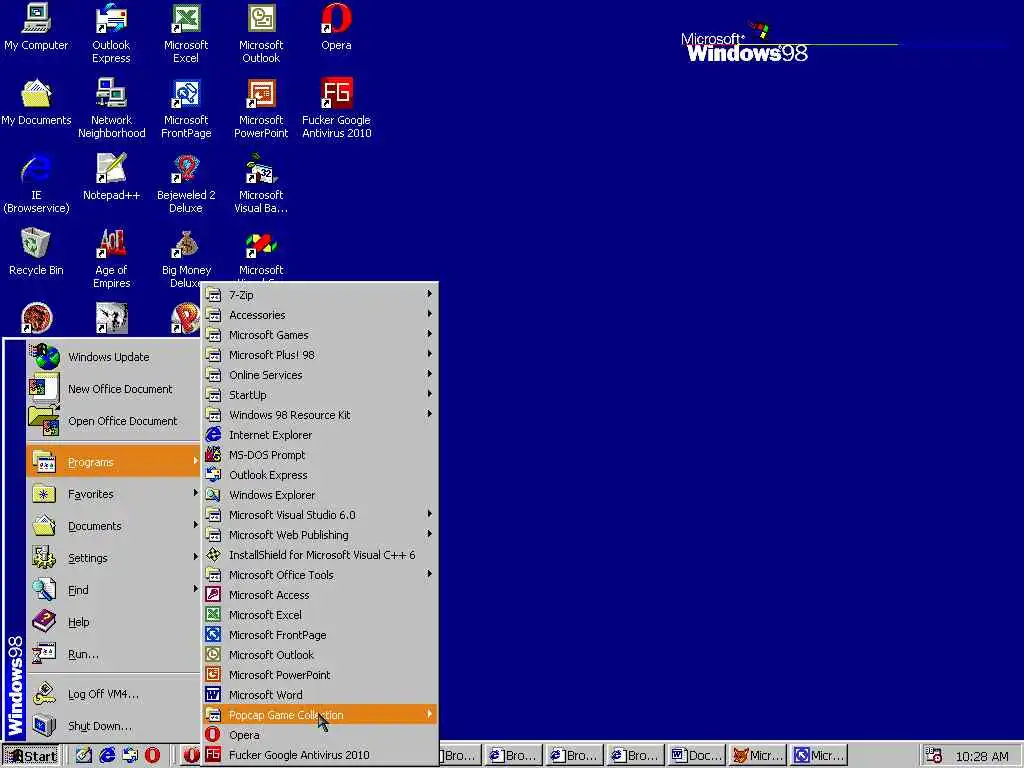
Task: Expand Online Services folder
Action: [x=319, y=375]
